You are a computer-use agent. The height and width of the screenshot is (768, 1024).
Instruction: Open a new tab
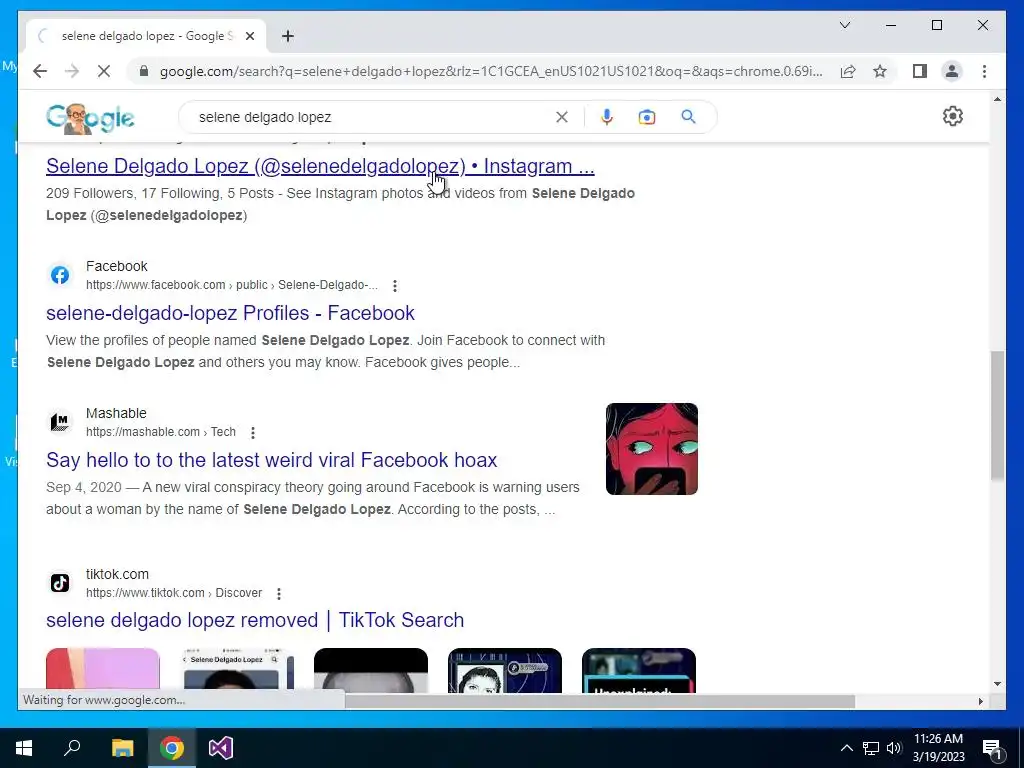tap(287, 36)
